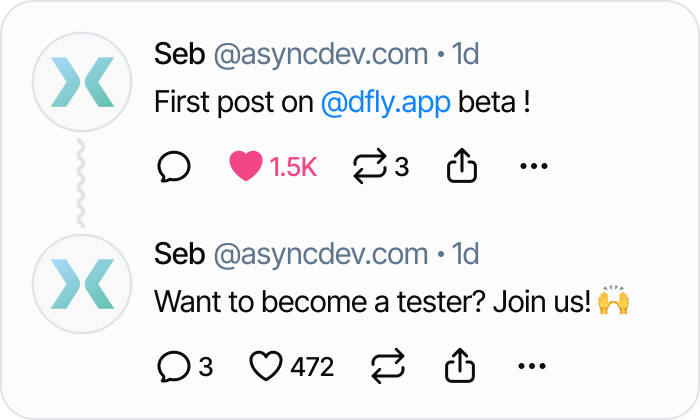This screenshot has width=700, height=420.
Task: Open the 'Want to become a tester?' post text
Action: (x=372, y=302)
